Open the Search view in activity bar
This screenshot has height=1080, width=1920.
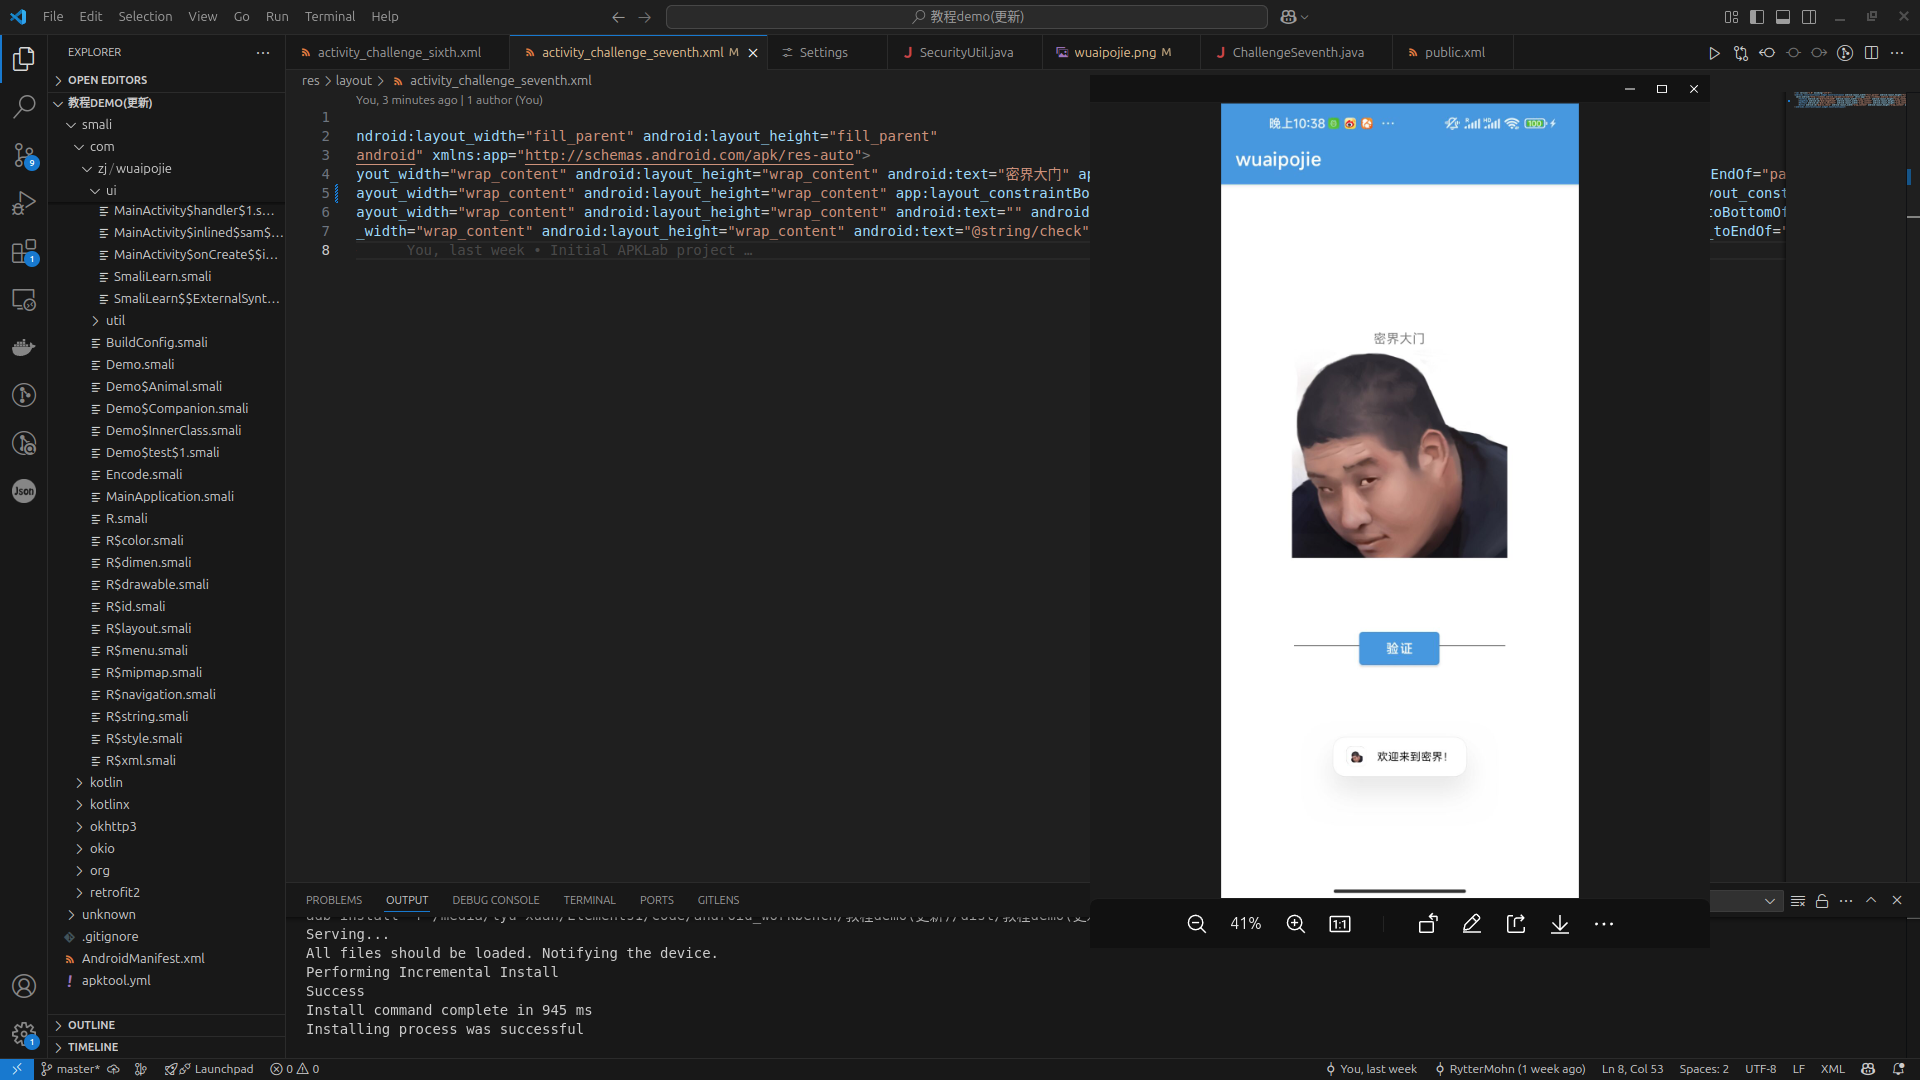point(24,106)
